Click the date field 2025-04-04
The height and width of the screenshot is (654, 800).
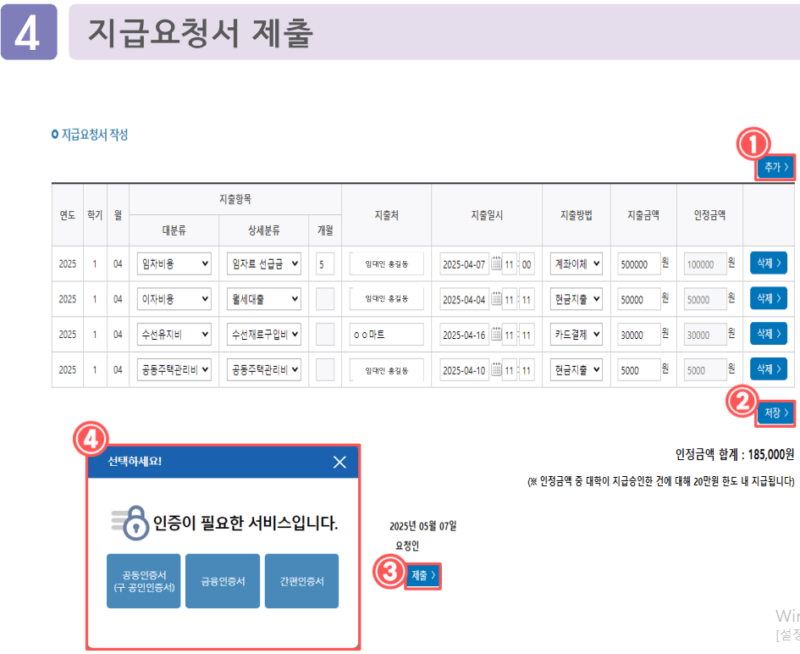tap(464, 299)
